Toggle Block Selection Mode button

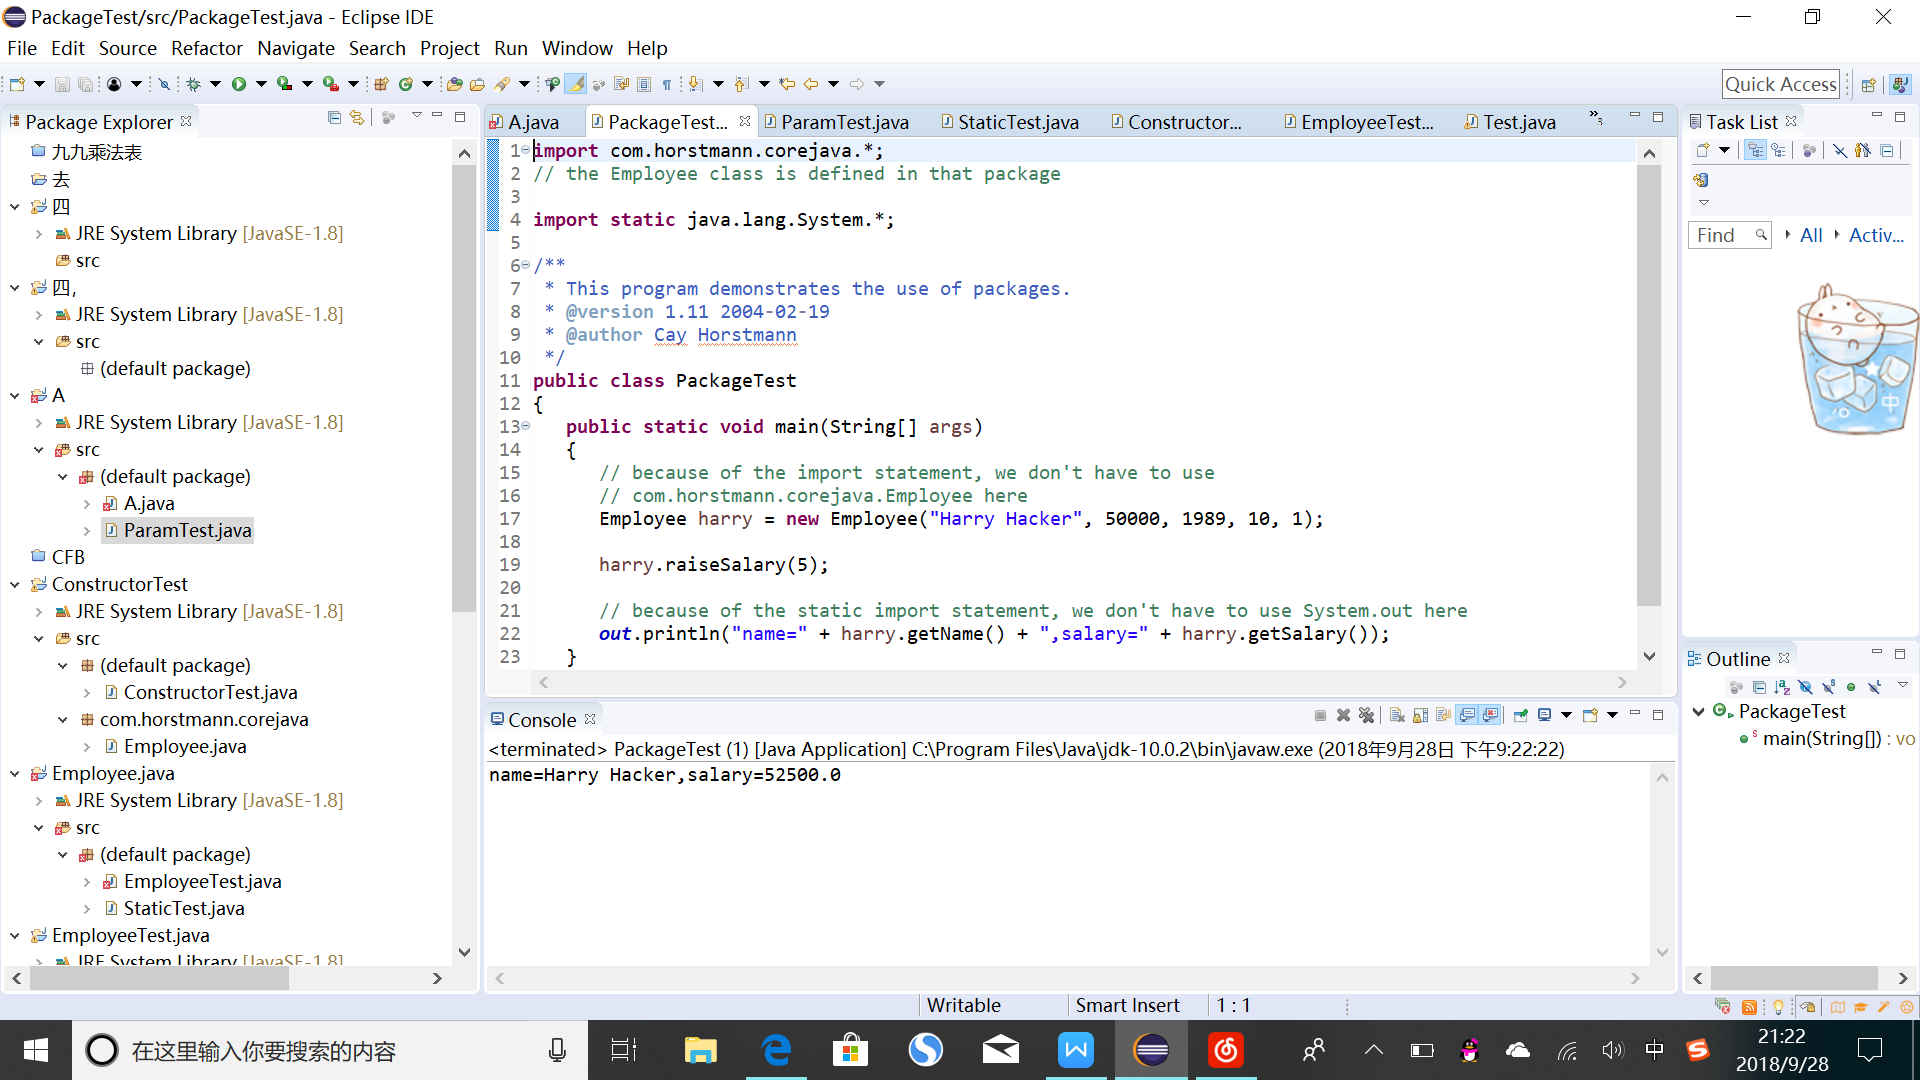pyautogui.click(x=644, y=84)
